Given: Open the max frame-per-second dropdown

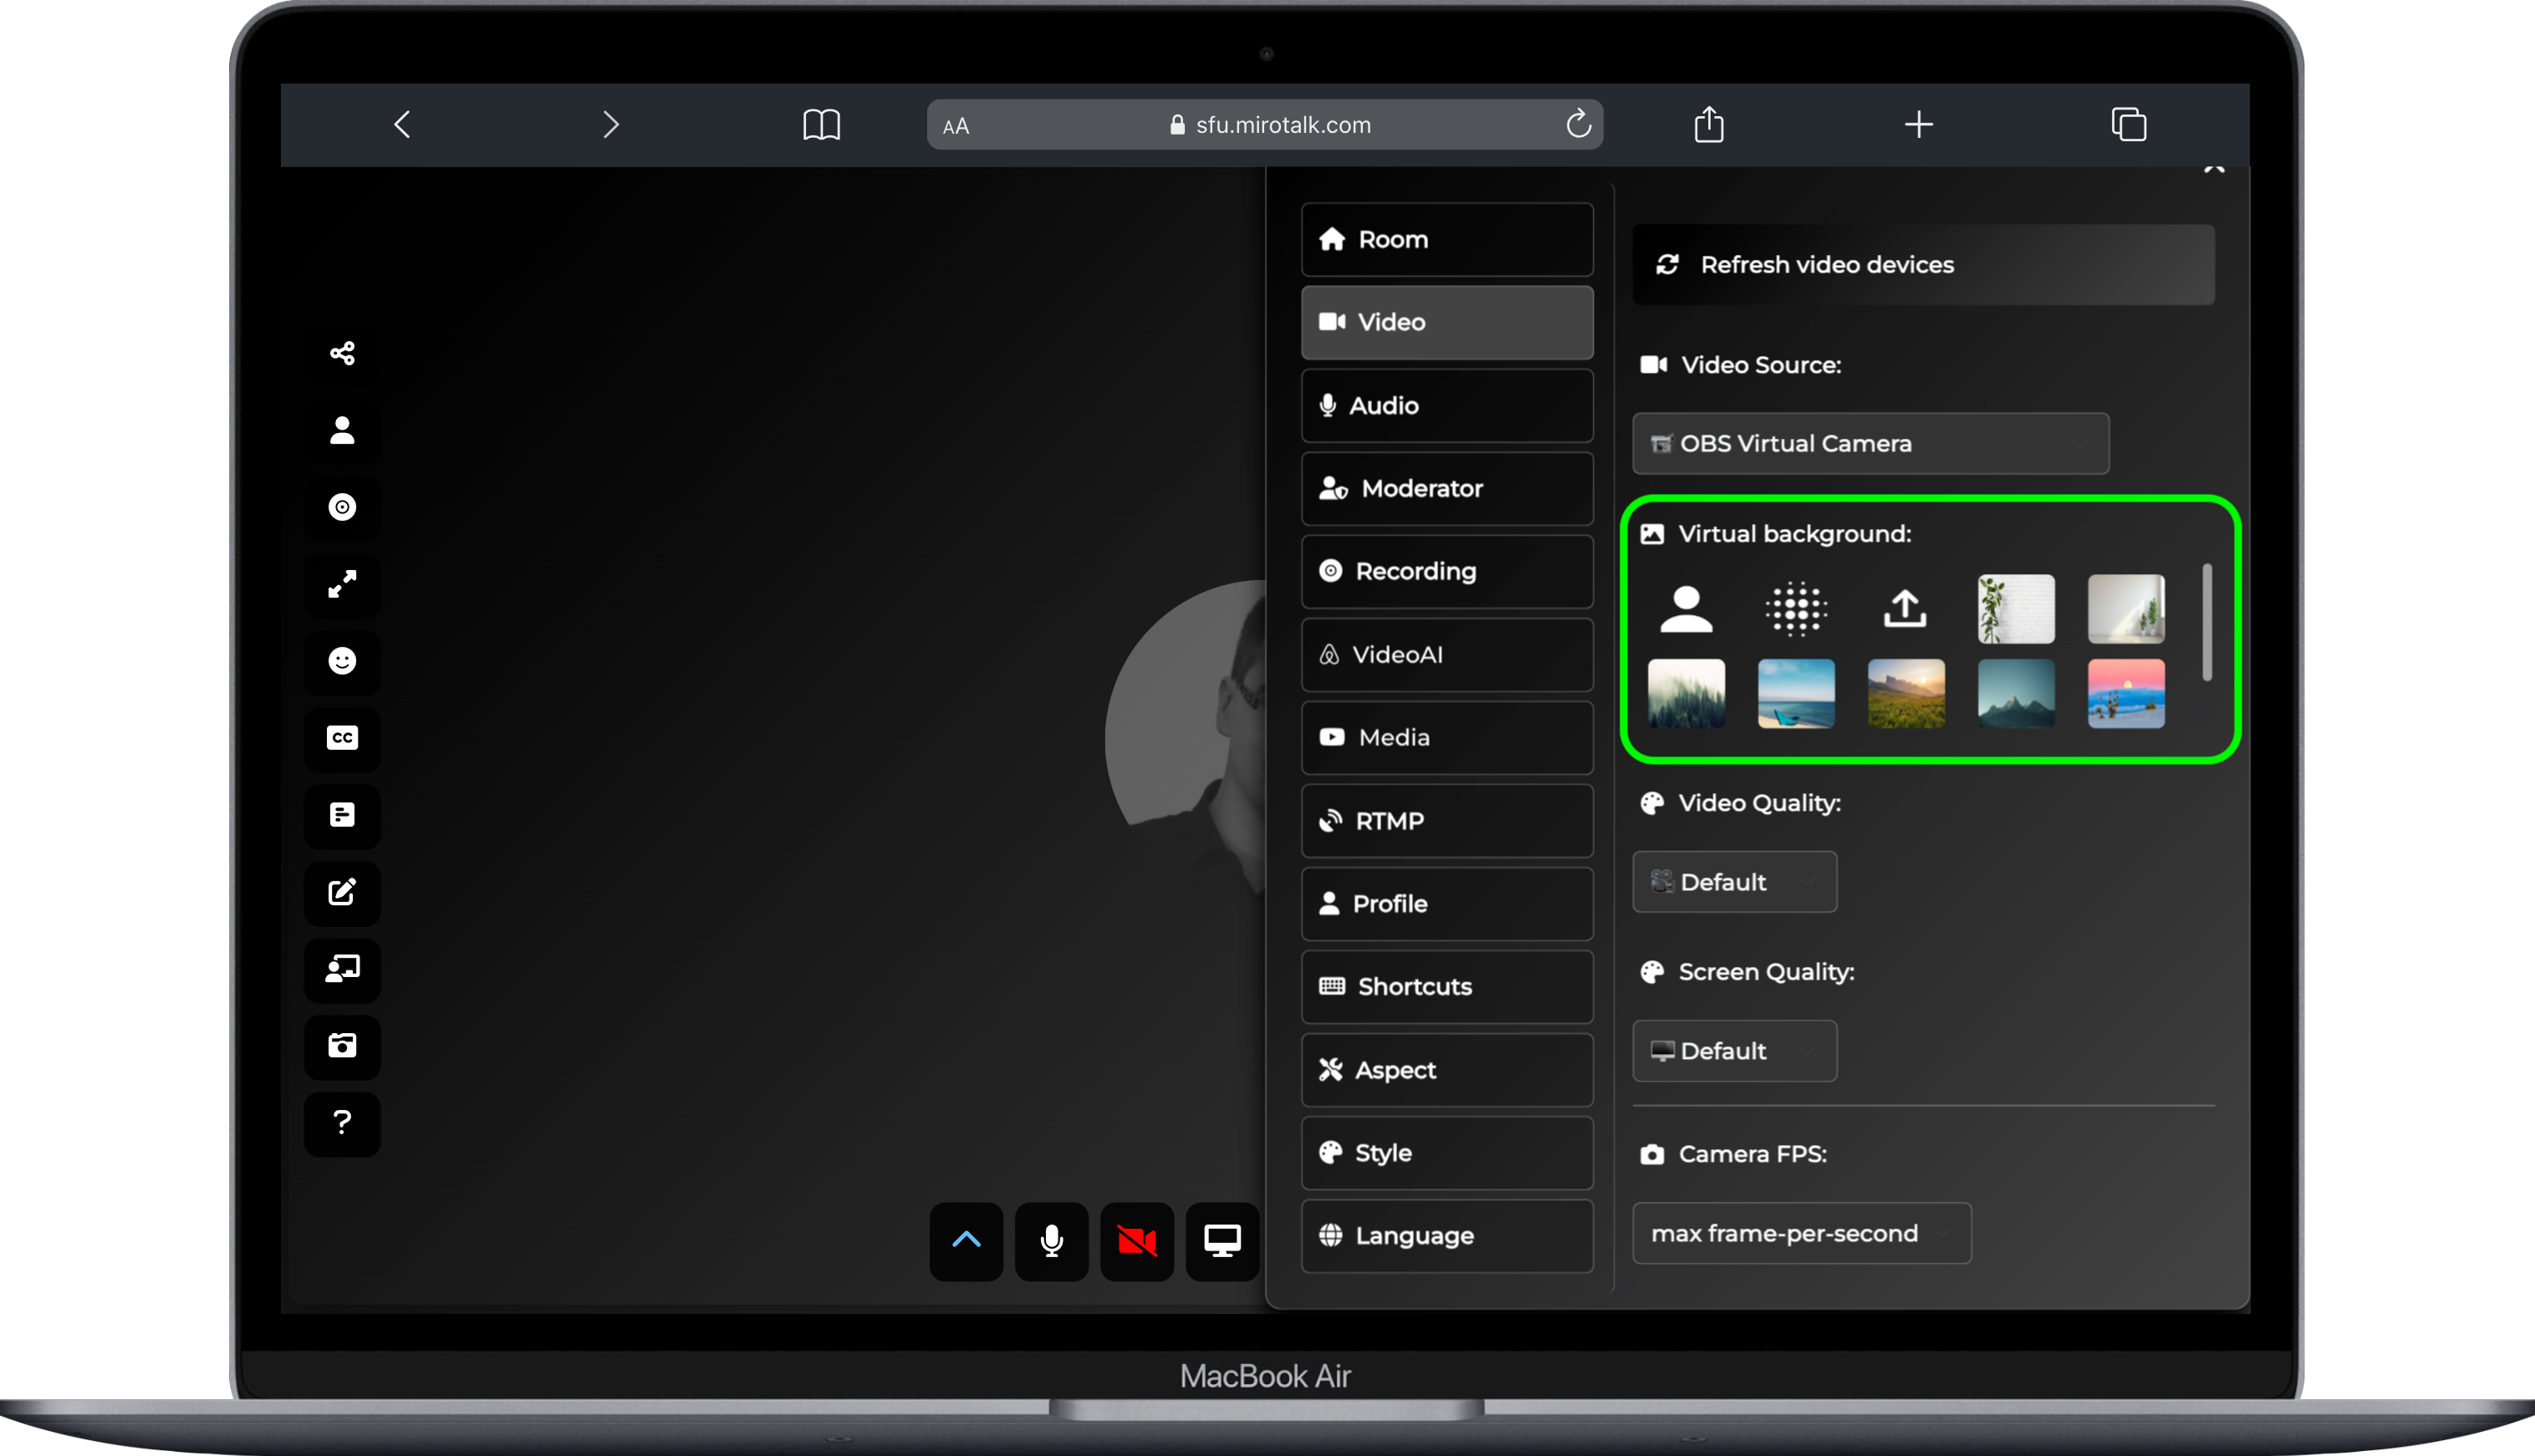Looking at the screenshot, I should tap(1801, 1233).
